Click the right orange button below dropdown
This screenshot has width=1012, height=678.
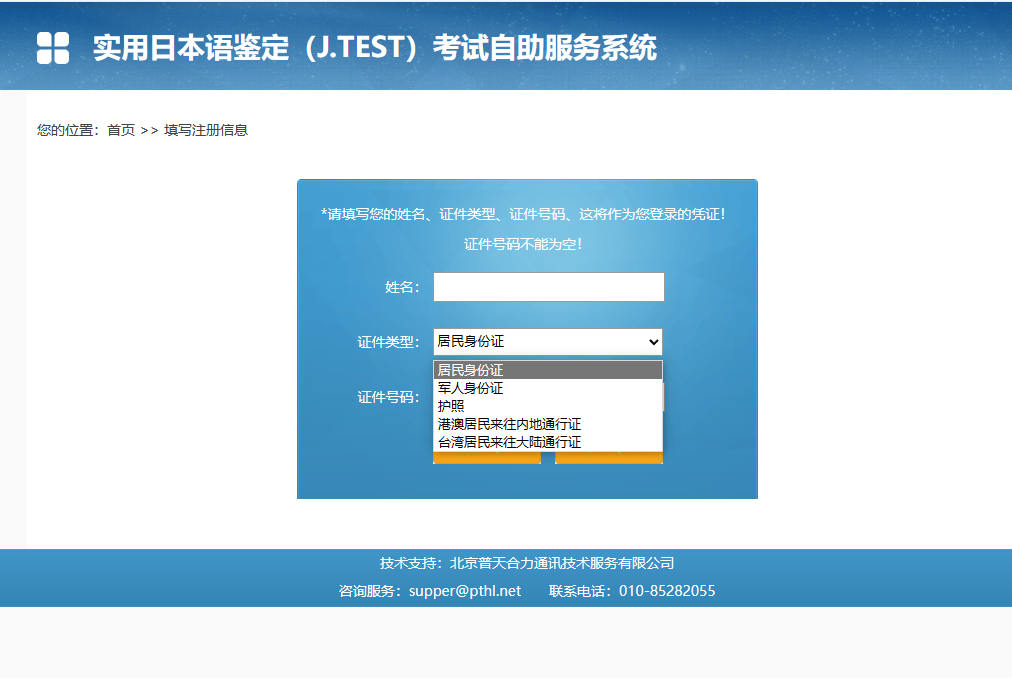click(609, 458)
